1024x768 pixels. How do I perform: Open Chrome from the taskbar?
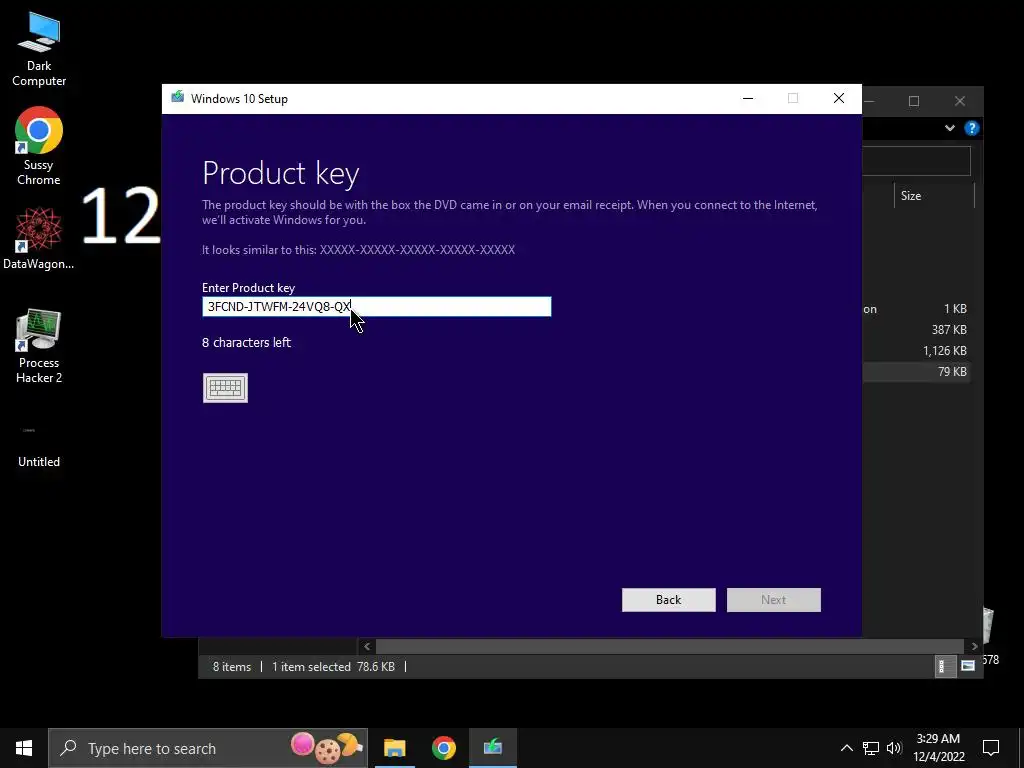pyautogui.click(x=443, y=748)
